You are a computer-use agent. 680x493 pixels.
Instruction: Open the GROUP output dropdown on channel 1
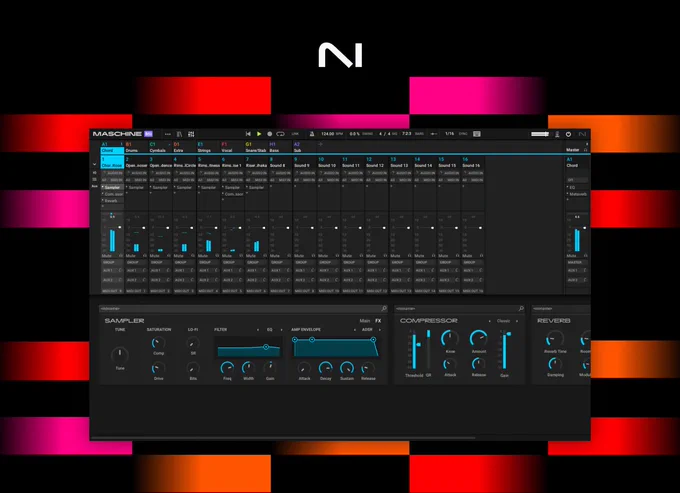coord(112,262)
